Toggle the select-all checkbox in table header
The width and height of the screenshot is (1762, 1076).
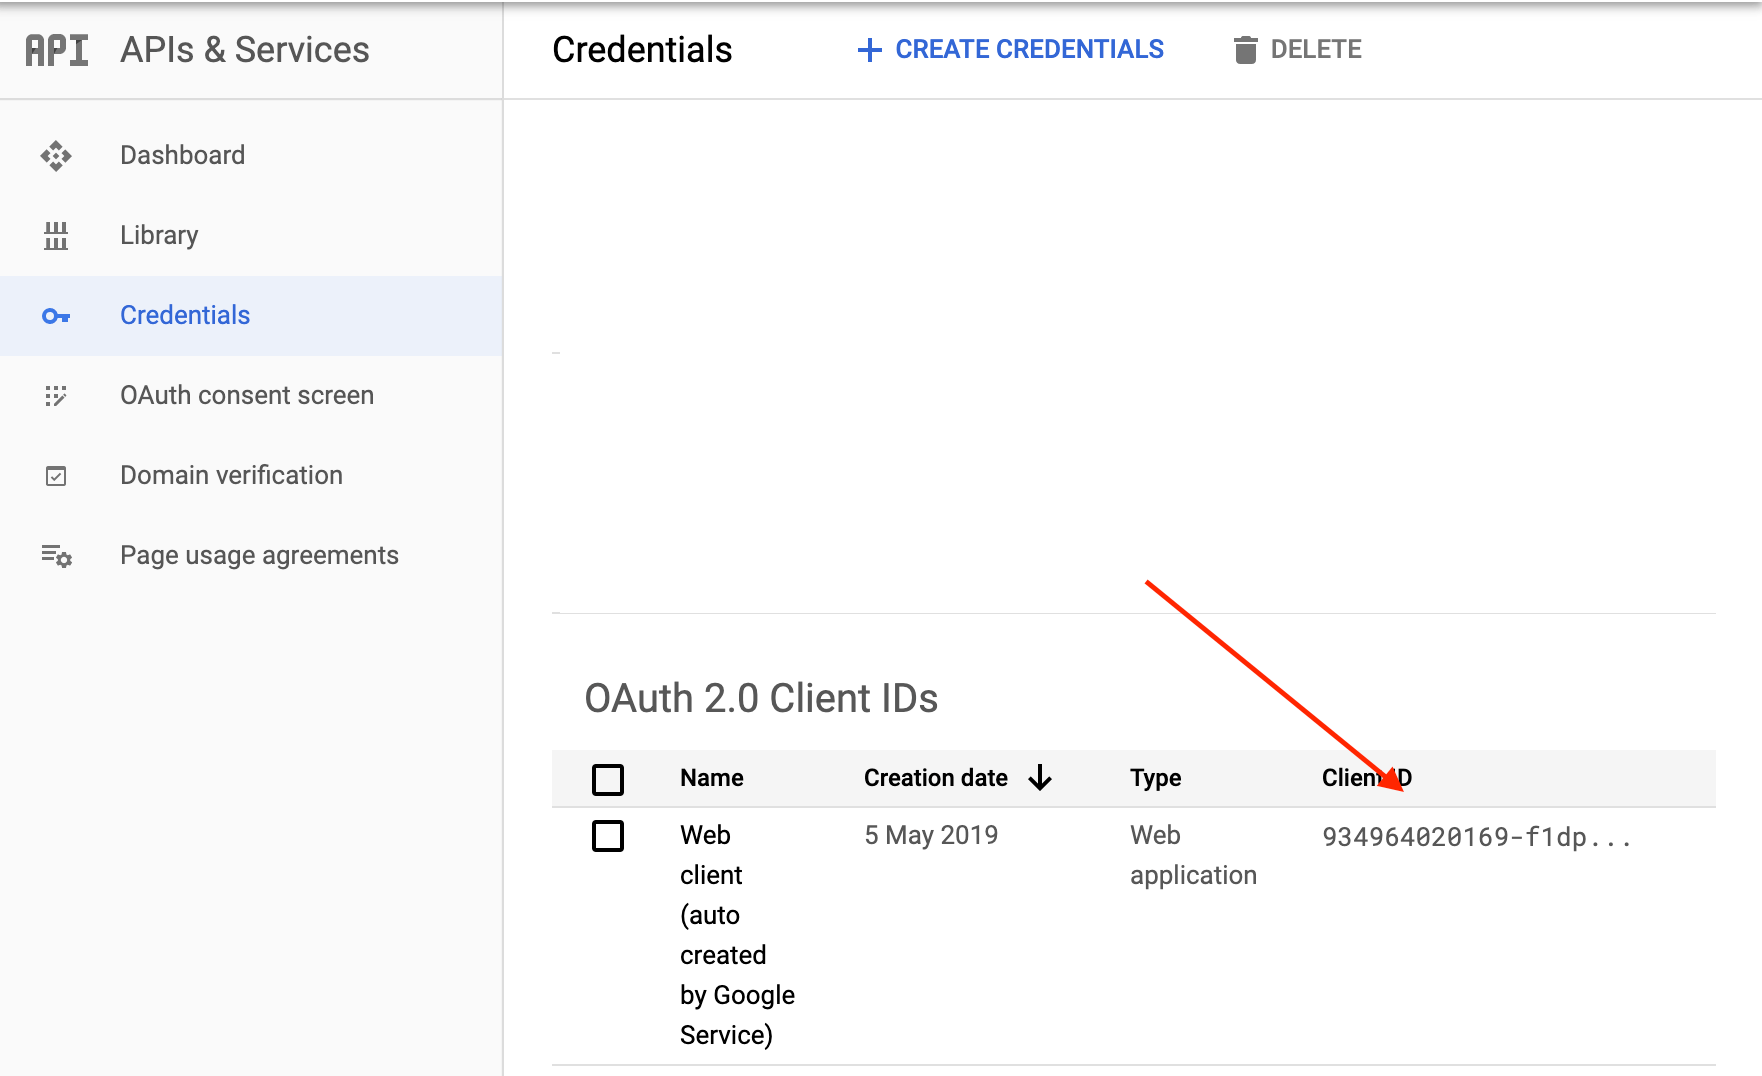[x=608, y=779]
